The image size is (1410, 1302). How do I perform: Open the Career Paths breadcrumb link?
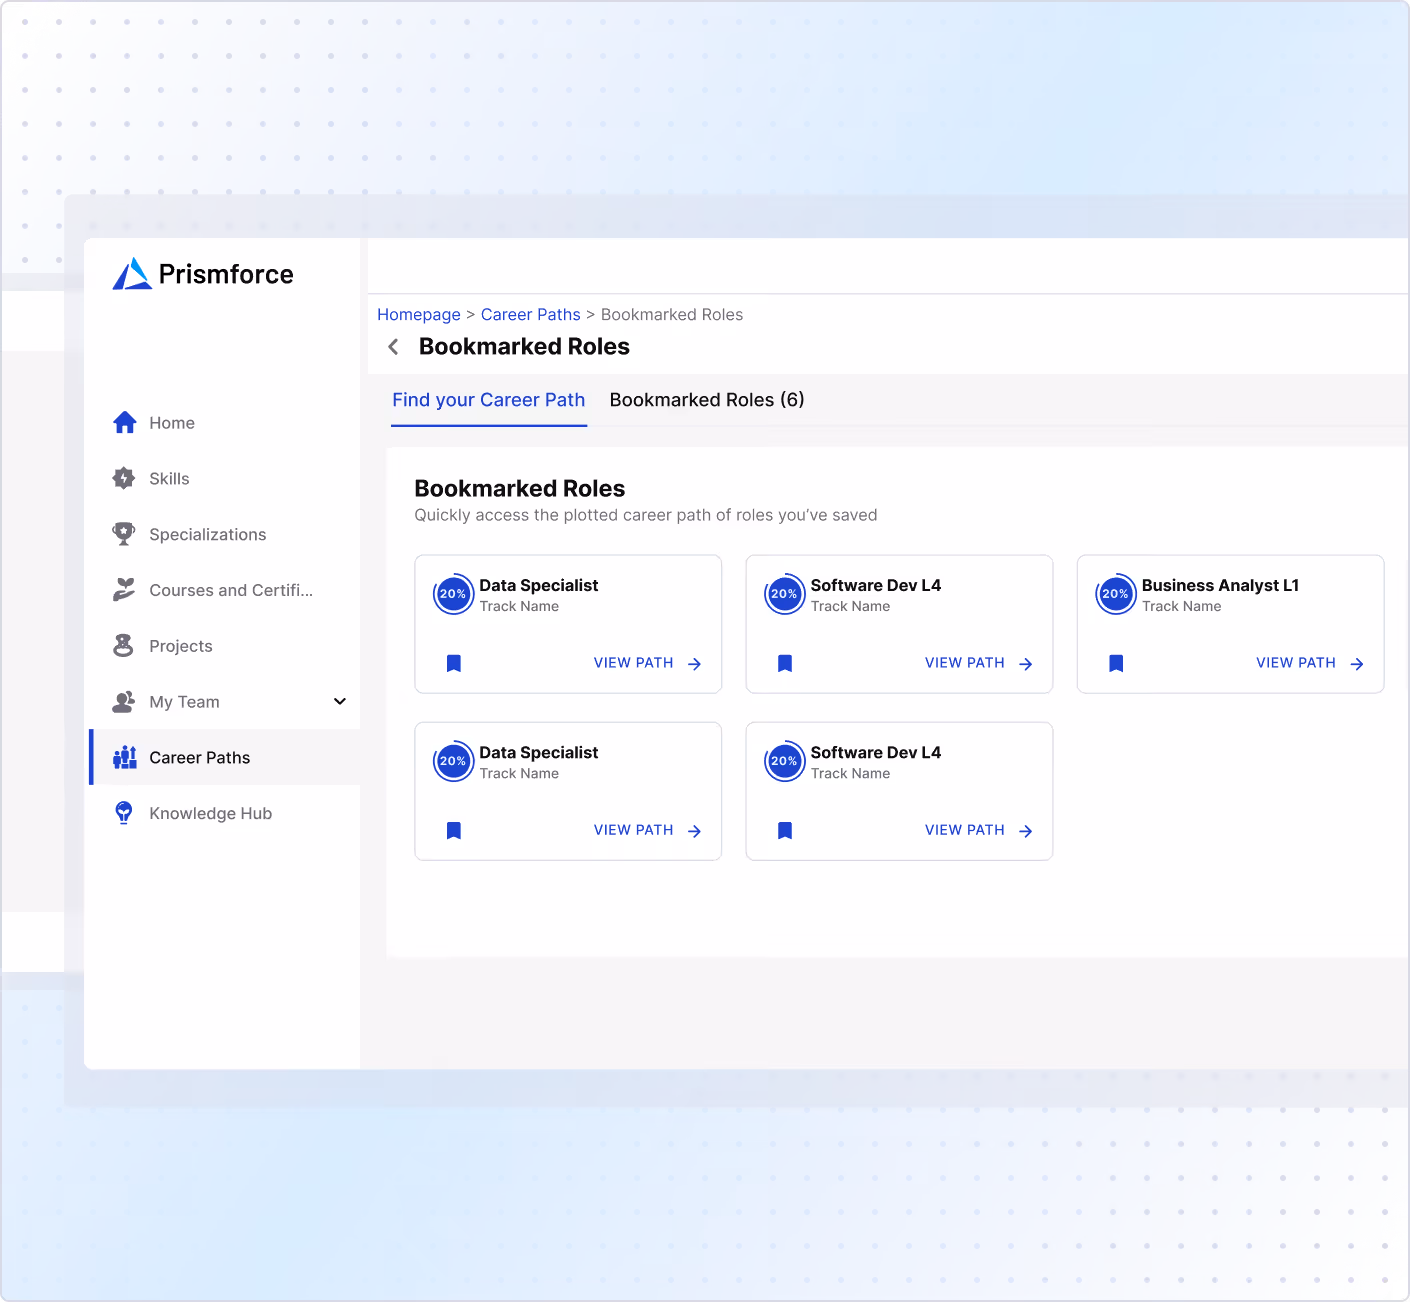[530, 314]
